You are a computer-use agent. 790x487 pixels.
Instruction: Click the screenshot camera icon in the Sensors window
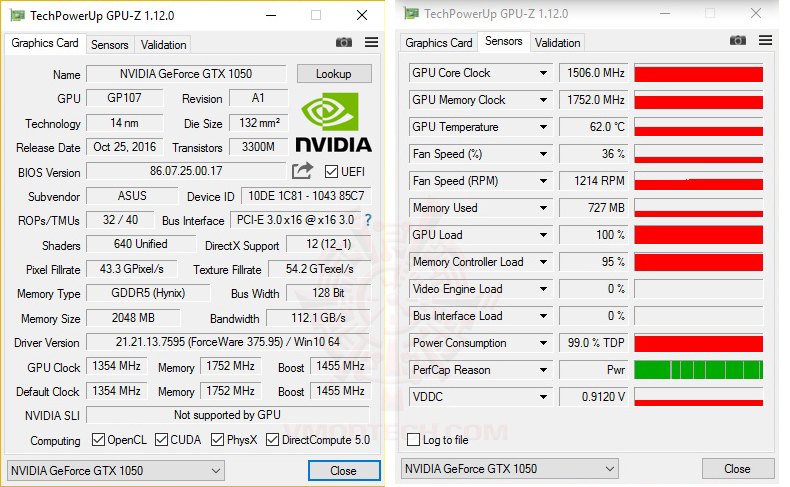coord(738,40)
